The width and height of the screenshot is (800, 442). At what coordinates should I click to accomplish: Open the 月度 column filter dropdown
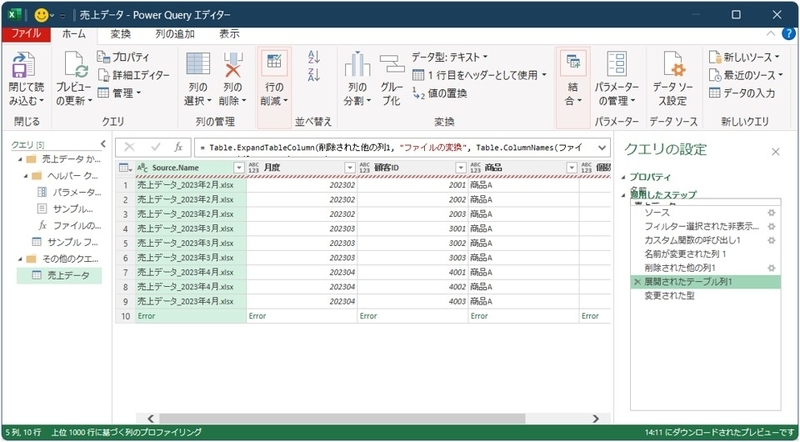pos(350,167)
